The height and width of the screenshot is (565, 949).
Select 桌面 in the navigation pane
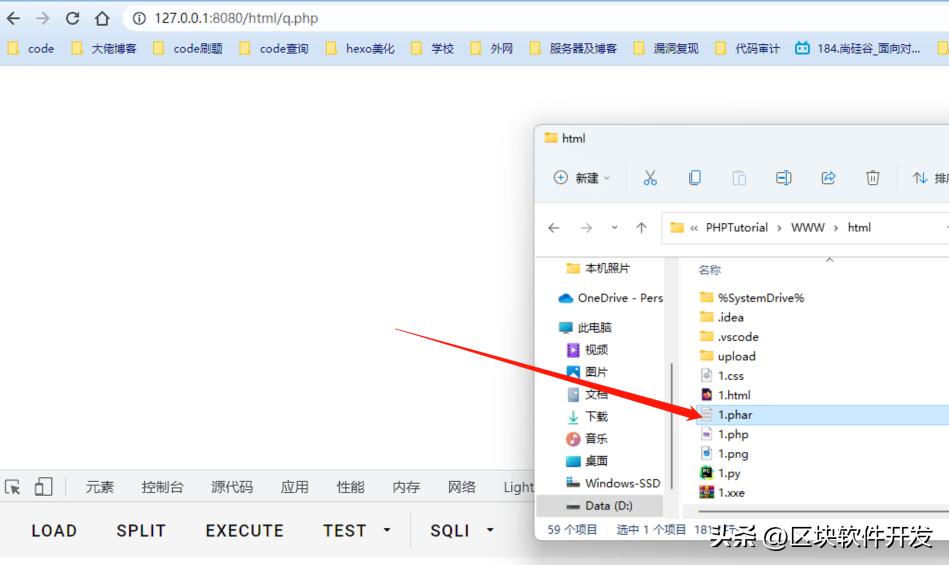(587, 461)
